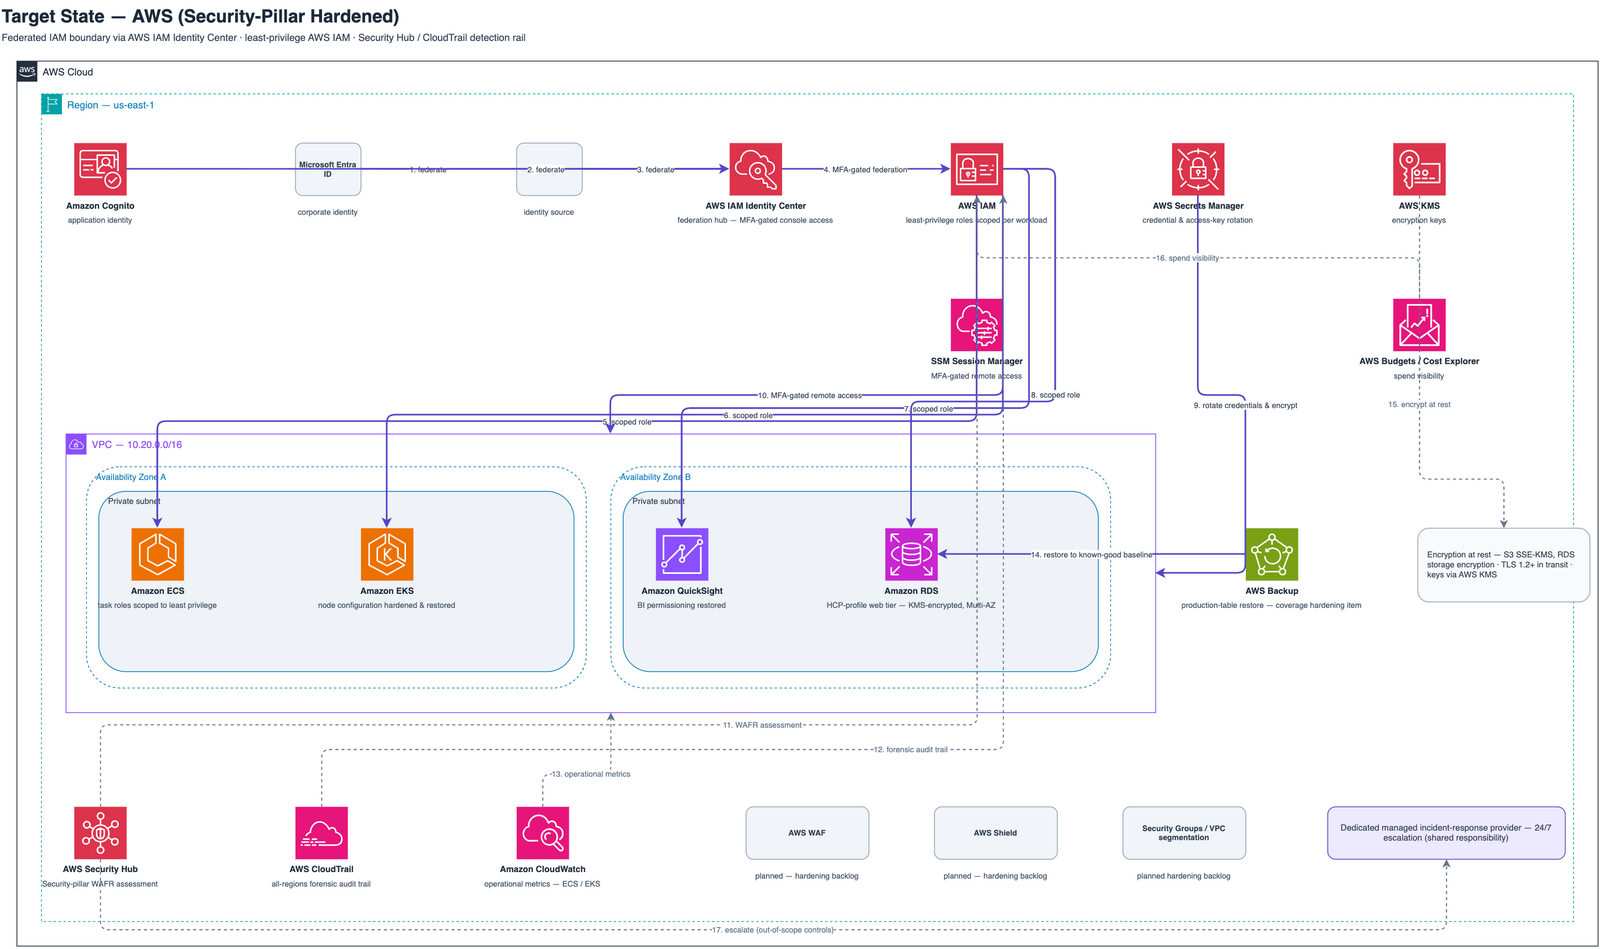Select 'all-regions forensic audit trail' caption
The image size is (1600, 949).
[x=321, y=884]
